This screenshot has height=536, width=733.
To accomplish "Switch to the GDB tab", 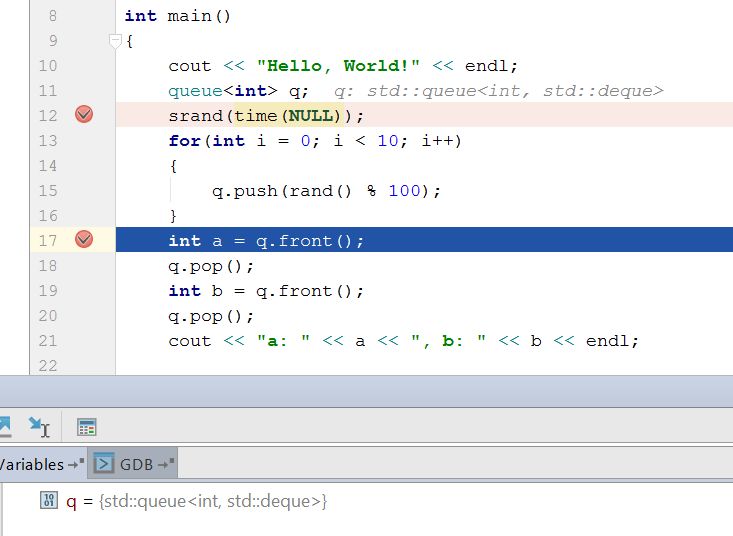I will 132,464.
